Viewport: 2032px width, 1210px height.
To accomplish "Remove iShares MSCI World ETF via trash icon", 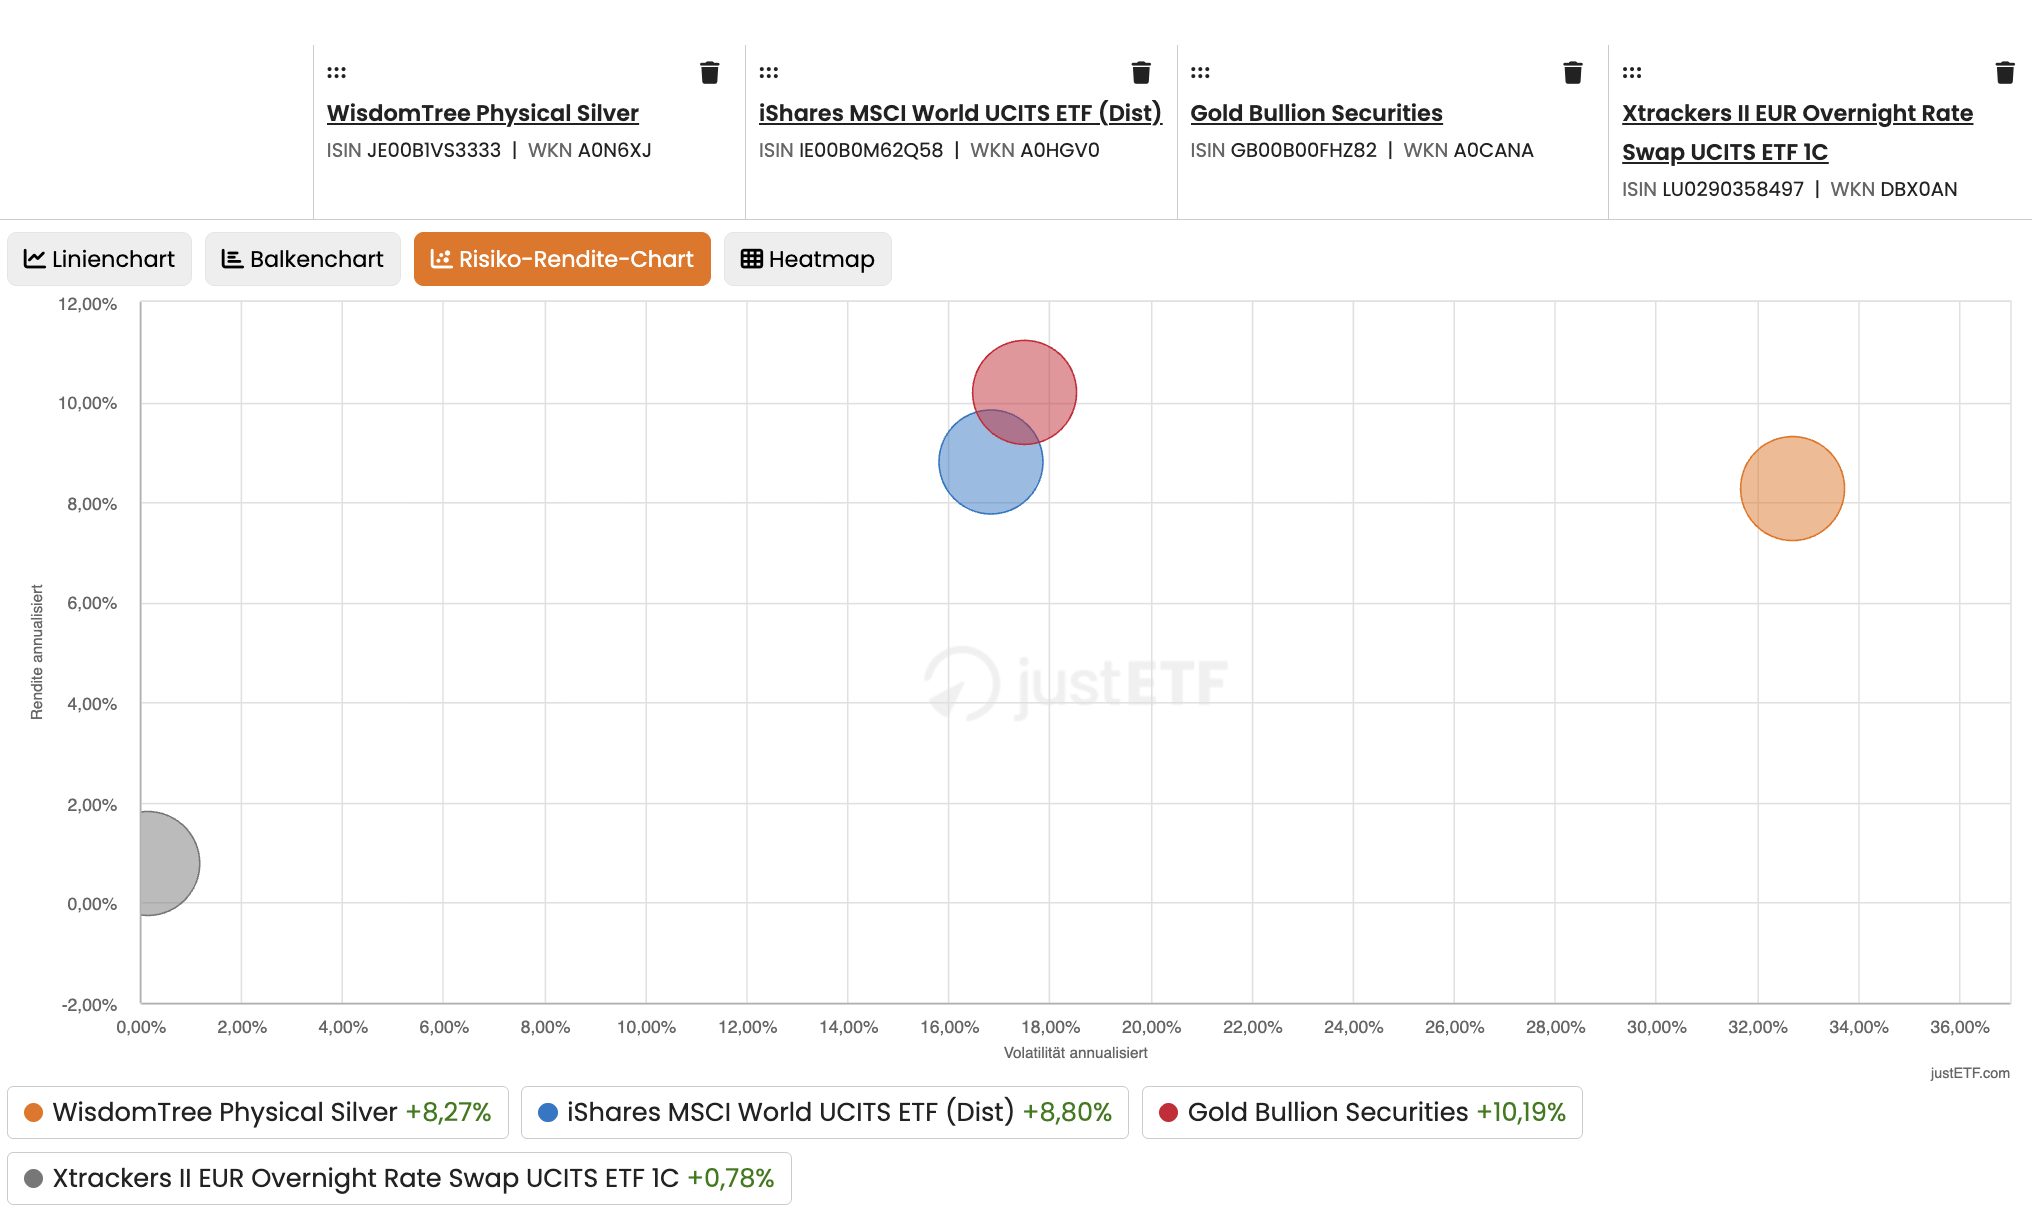I will click(1141, 72).
